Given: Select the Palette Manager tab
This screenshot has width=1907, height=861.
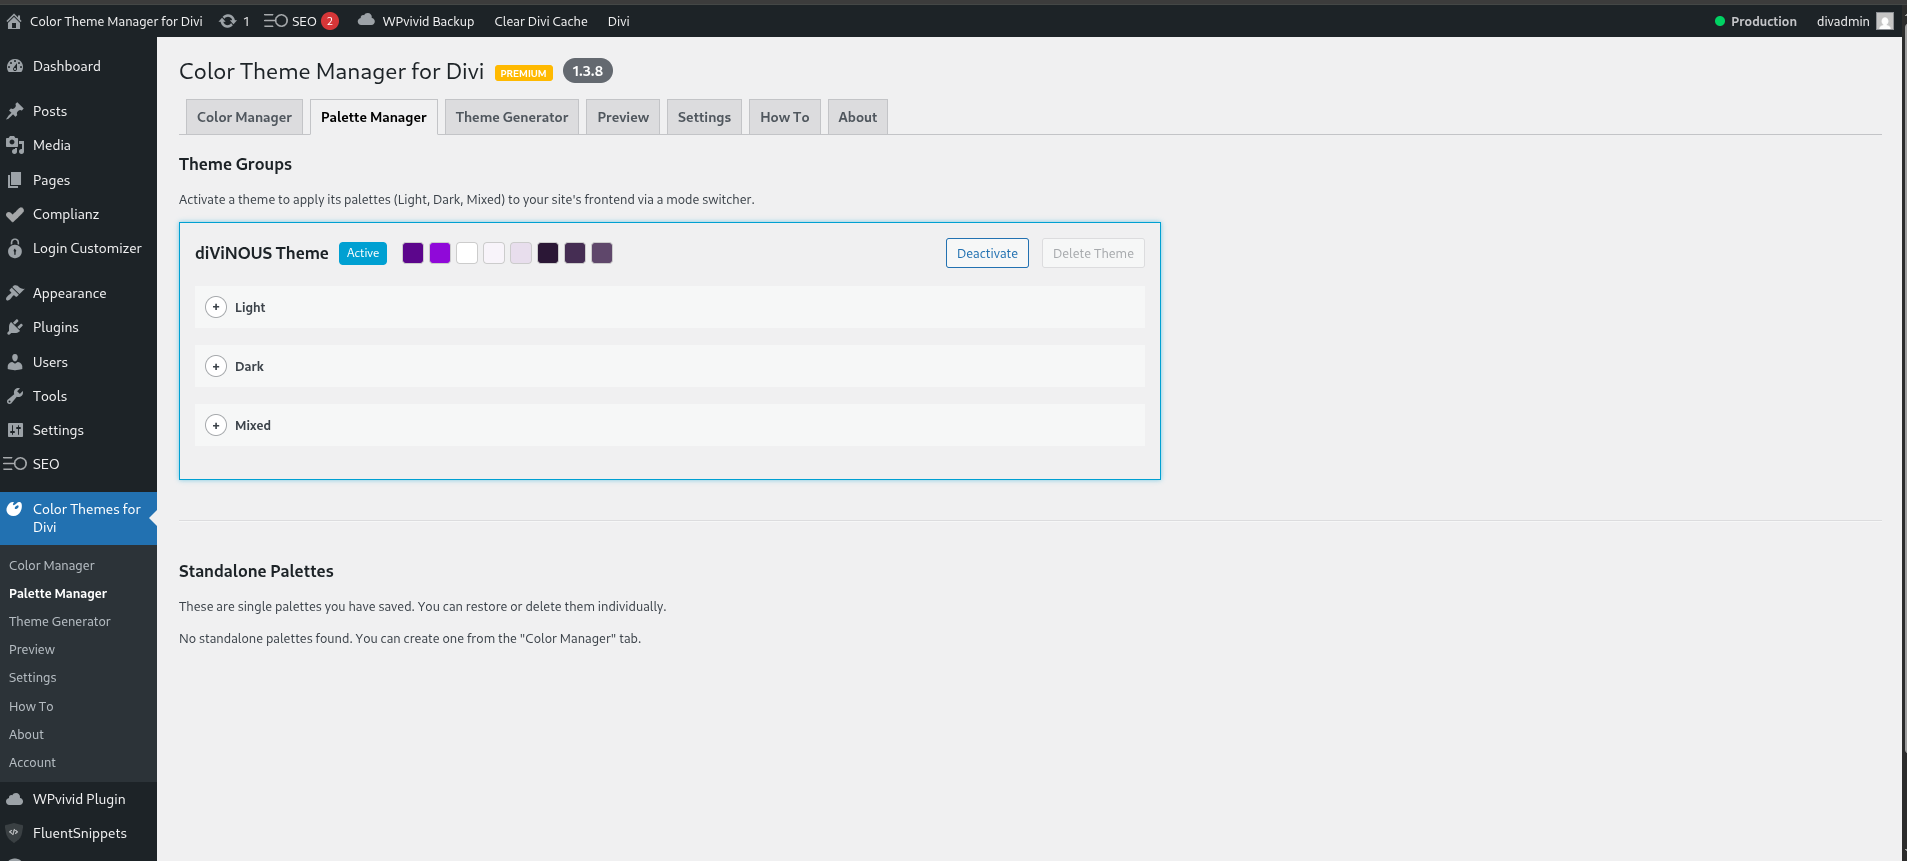Looking at the screenshot, I should pyautogui.click(x=374, y=117).
